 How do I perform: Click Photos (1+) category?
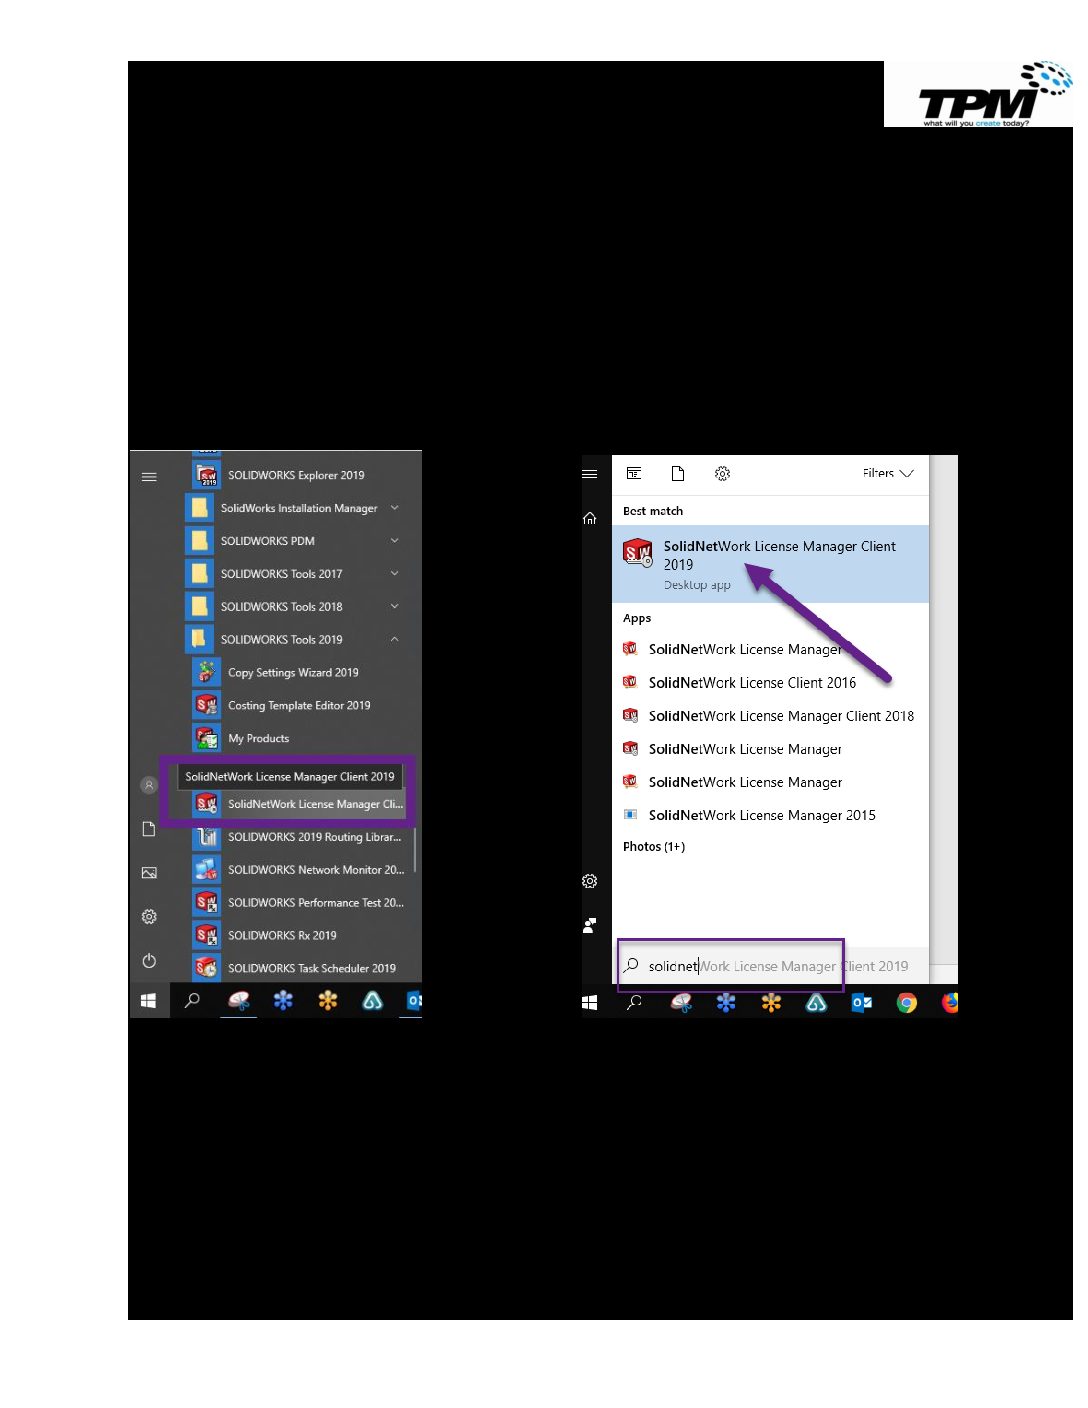[x=654, y=847]
